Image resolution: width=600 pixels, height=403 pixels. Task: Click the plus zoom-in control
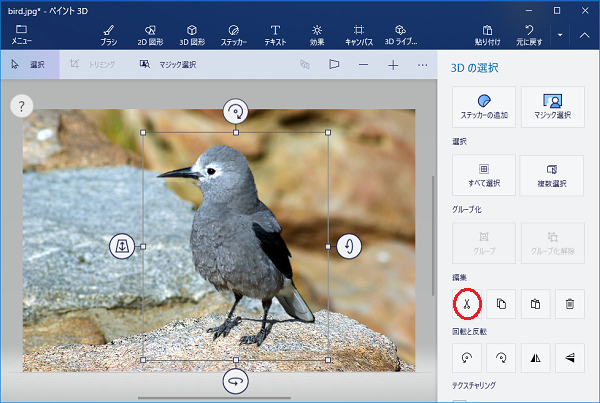[x=393, y=64]
